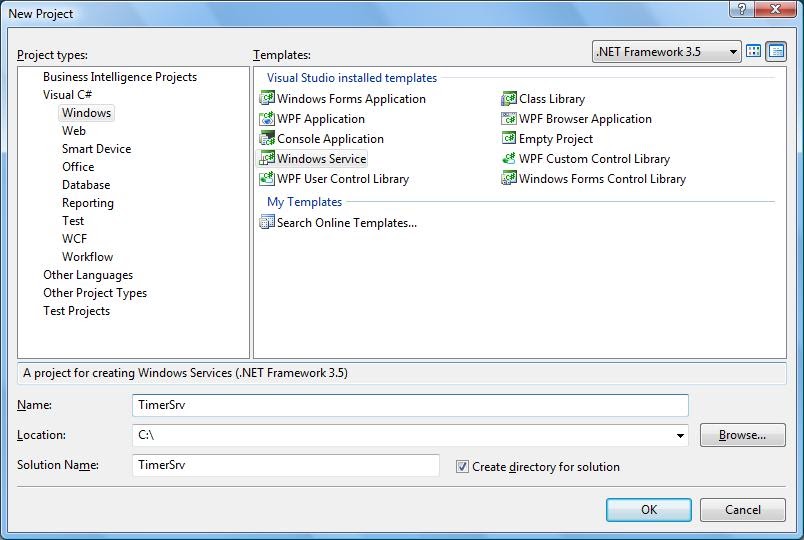Select Web under Visual C#
Viewport: 804px width, 540px height.
click(74, 131)
